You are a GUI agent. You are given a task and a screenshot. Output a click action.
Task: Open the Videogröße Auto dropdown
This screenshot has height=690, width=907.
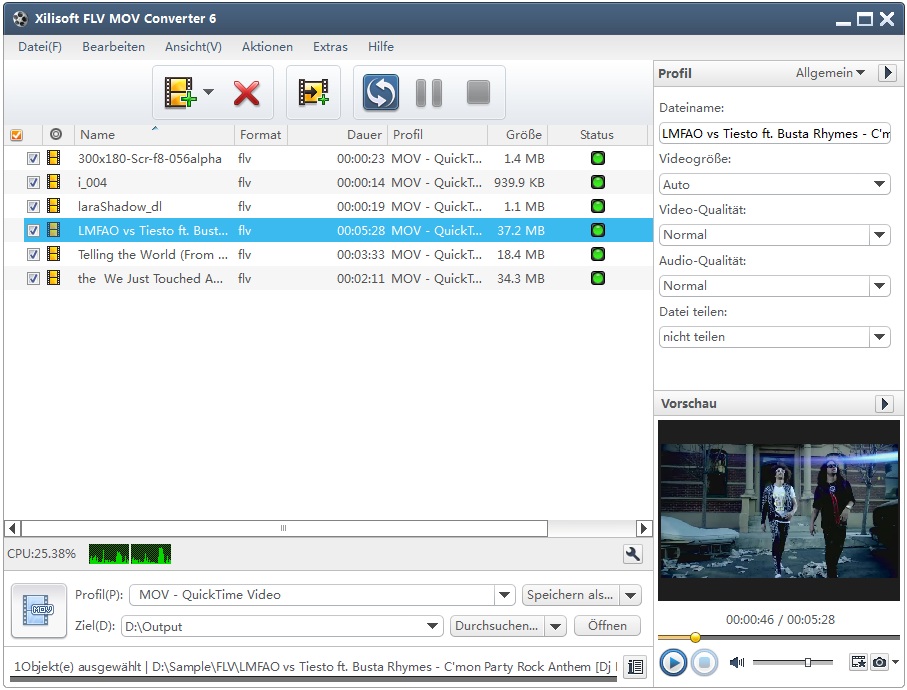(774, 185)
